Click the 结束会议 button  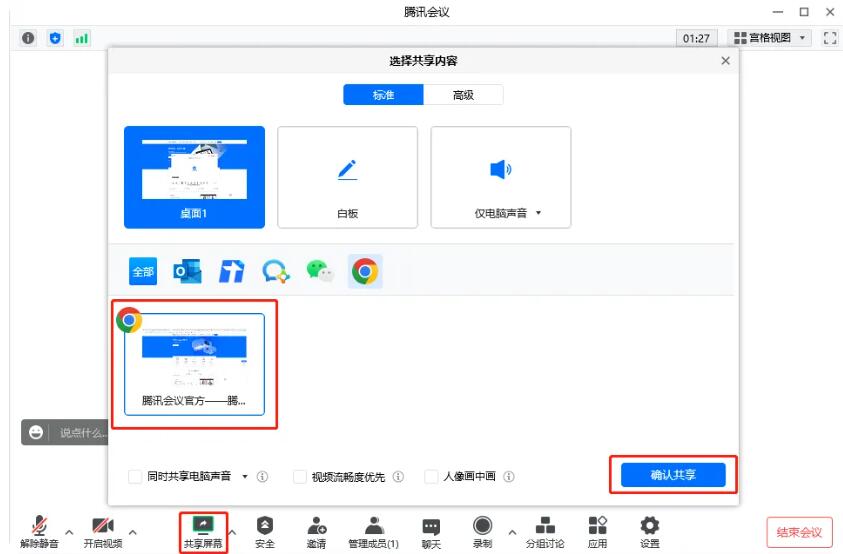[x=799, y=532]
